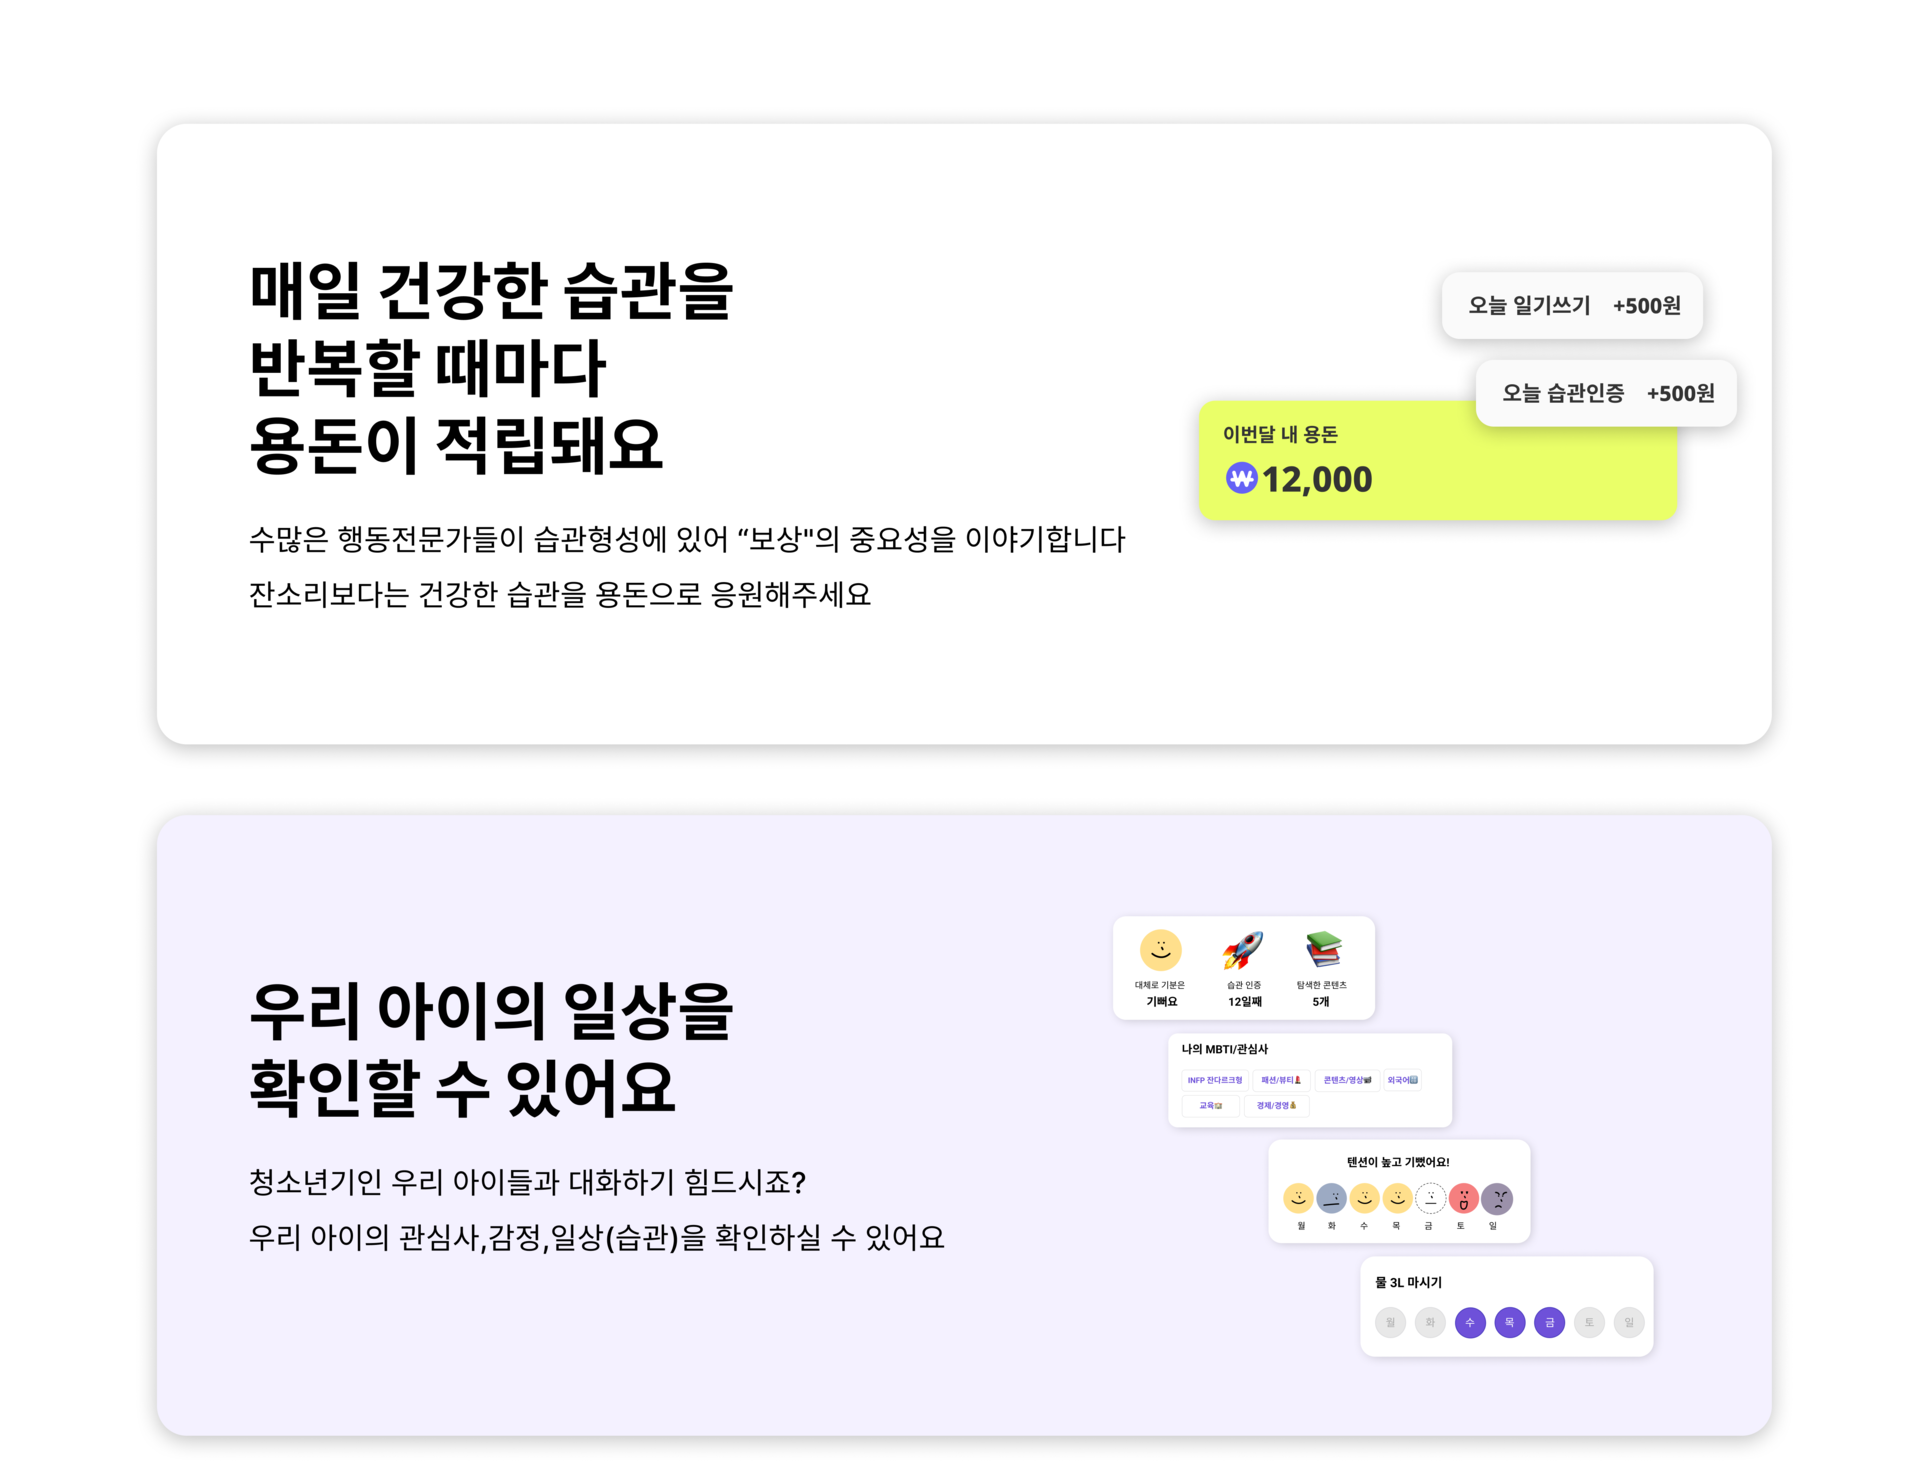Select the dotted empty Friday mood face
This screenshot has width=1920, height=1470.
click(1430, 1198)
